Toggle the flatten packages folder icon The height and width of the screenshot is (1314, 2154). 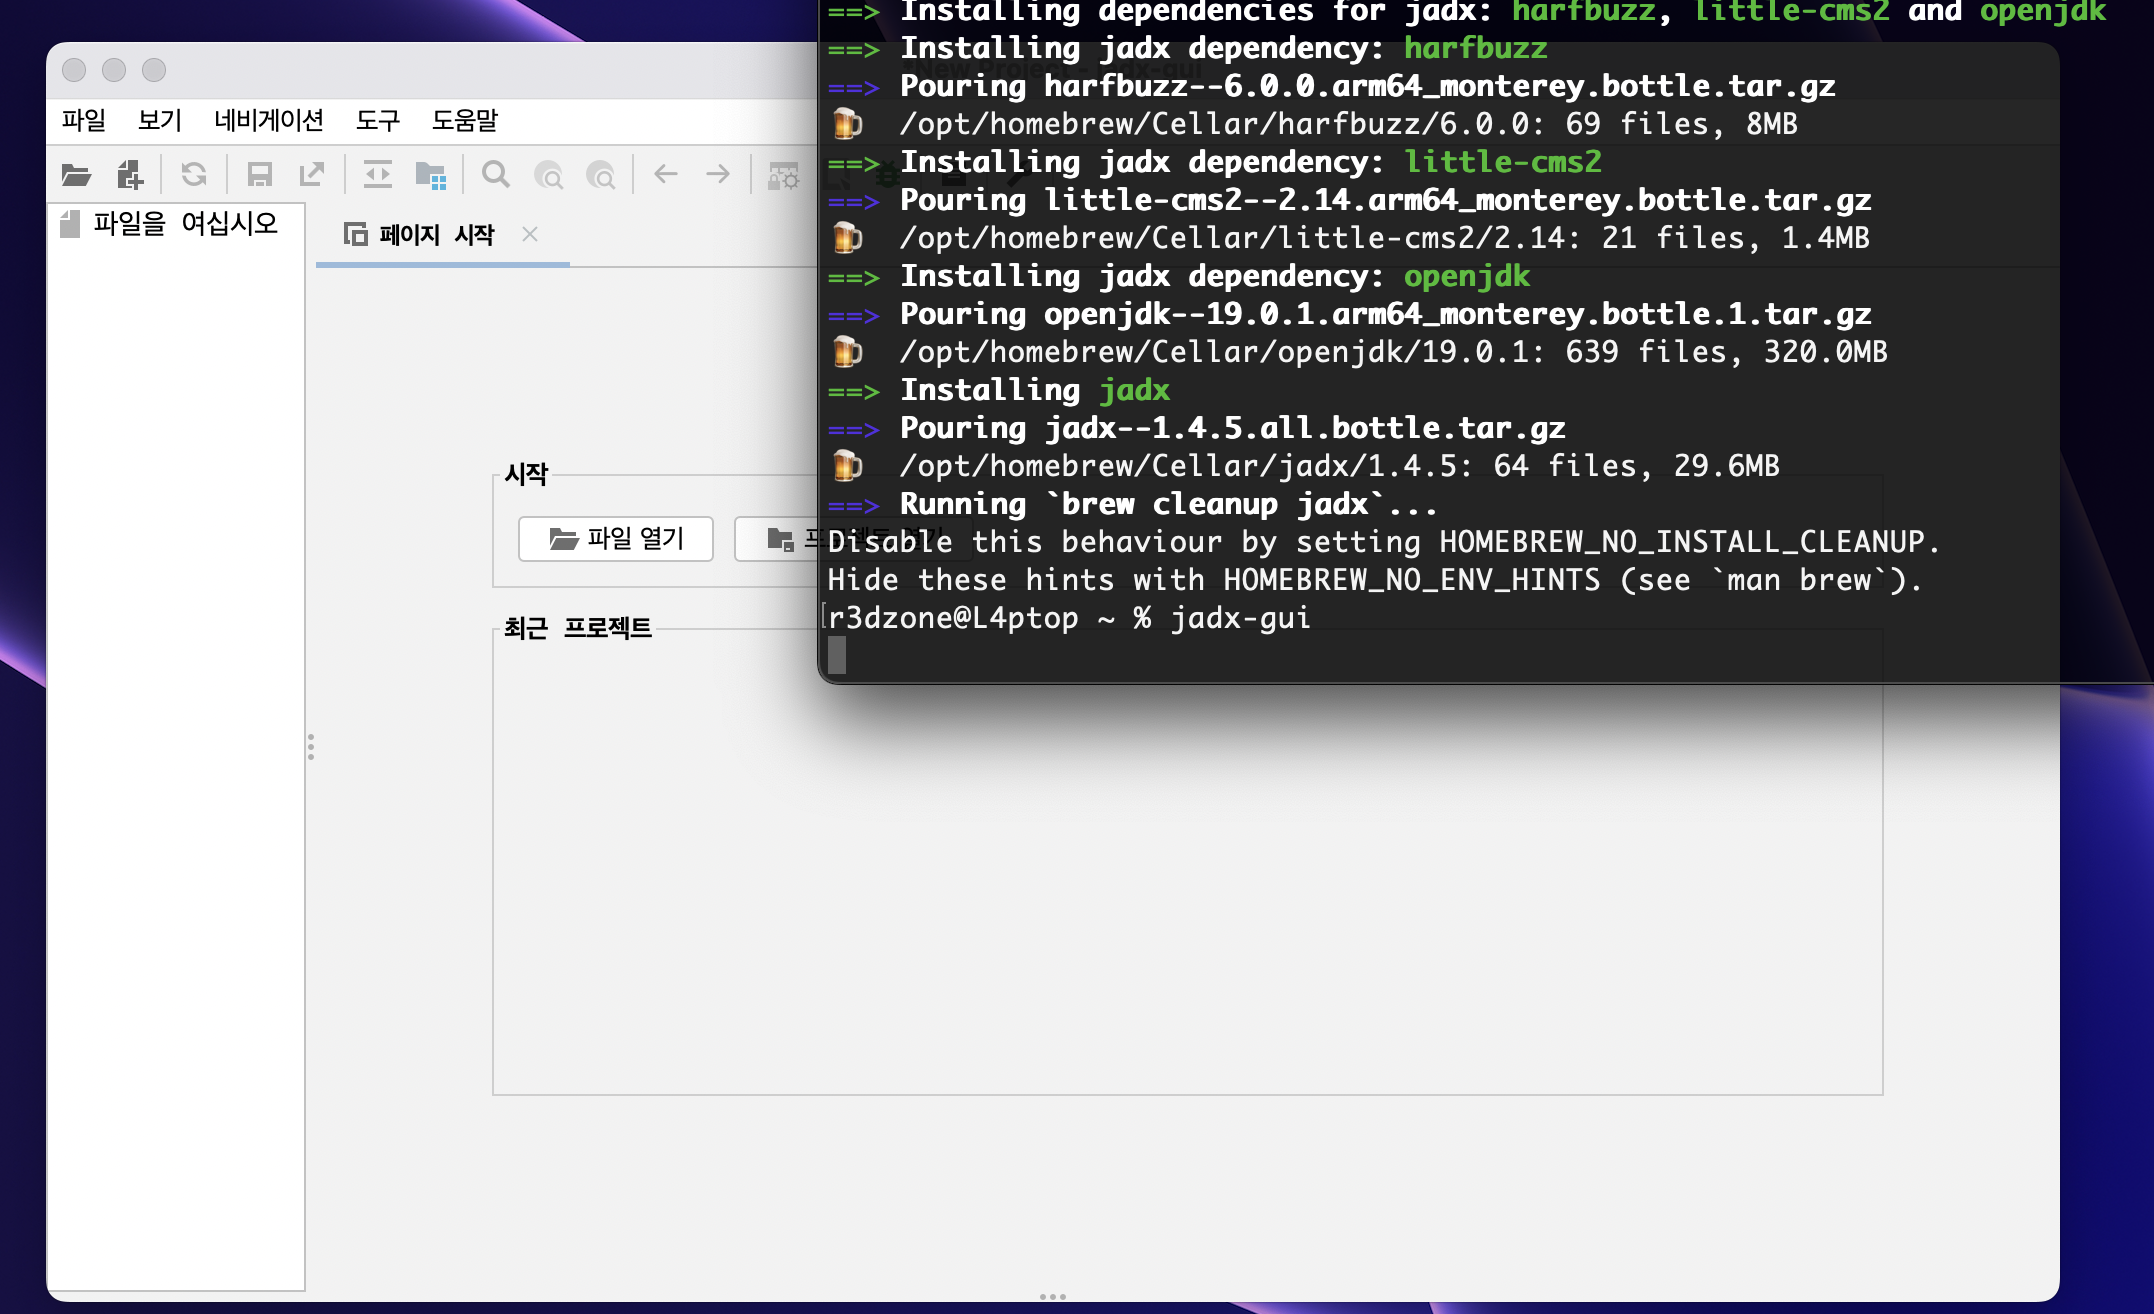click(x=431, y=175)
